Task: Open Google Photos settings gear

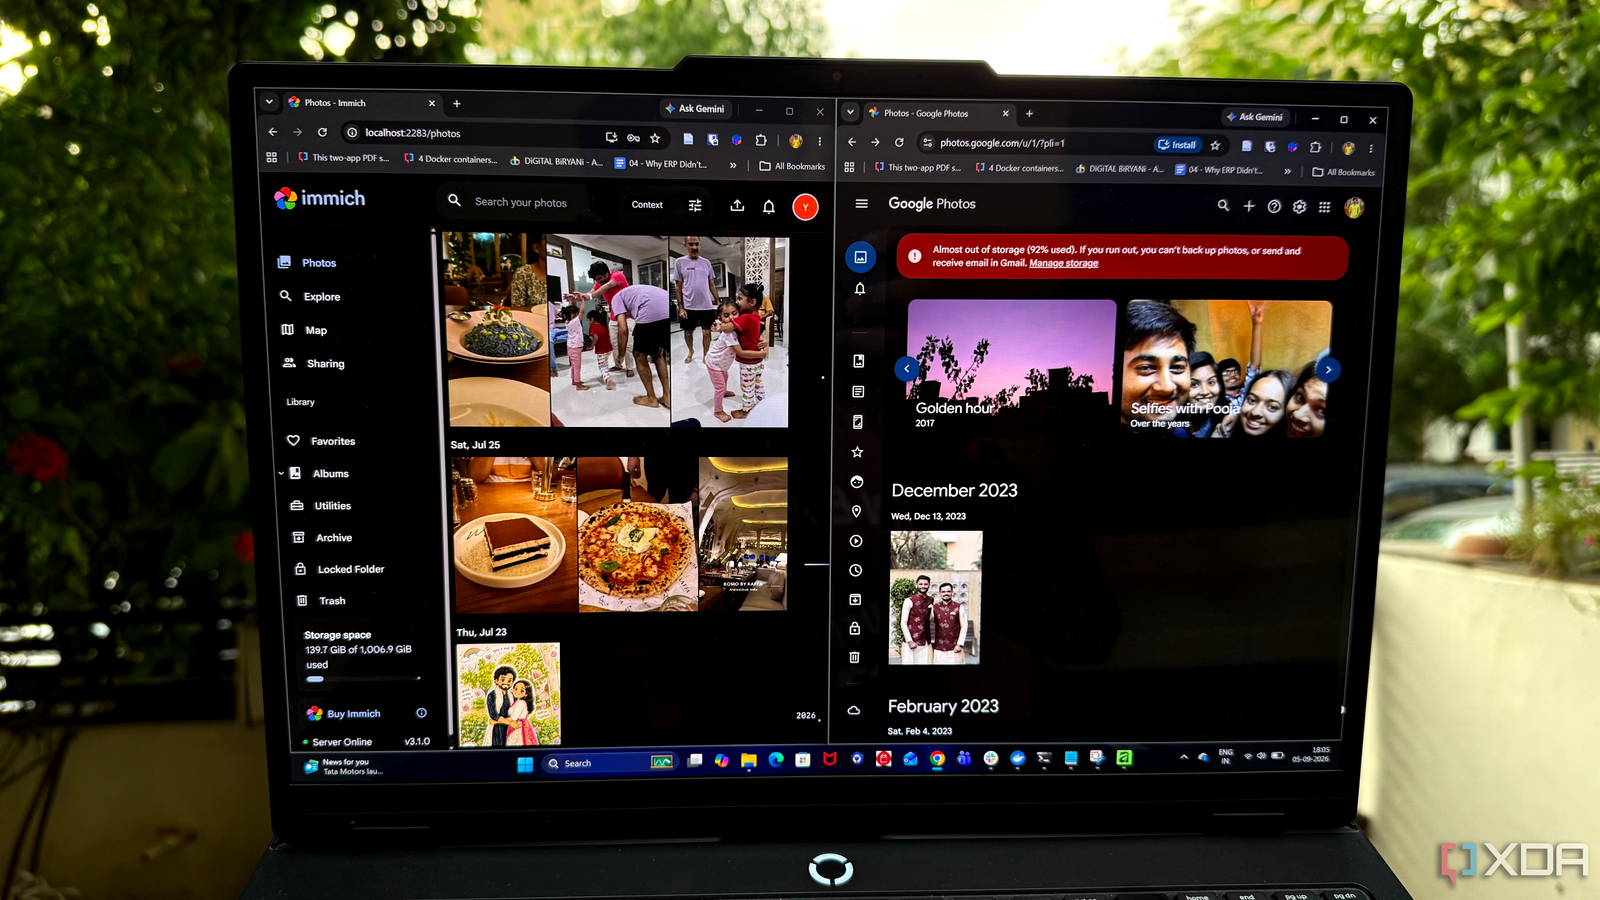Action: tap(1299, 206)
